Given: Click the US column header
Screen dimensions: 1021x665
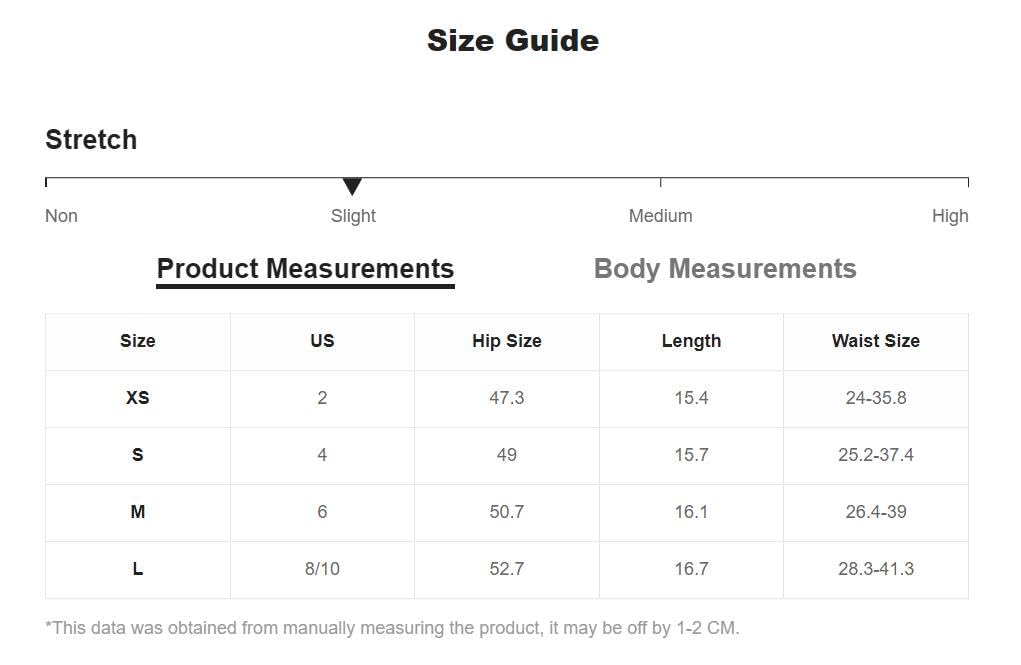Looking at the screenshot, I should [x=322, y=341].
